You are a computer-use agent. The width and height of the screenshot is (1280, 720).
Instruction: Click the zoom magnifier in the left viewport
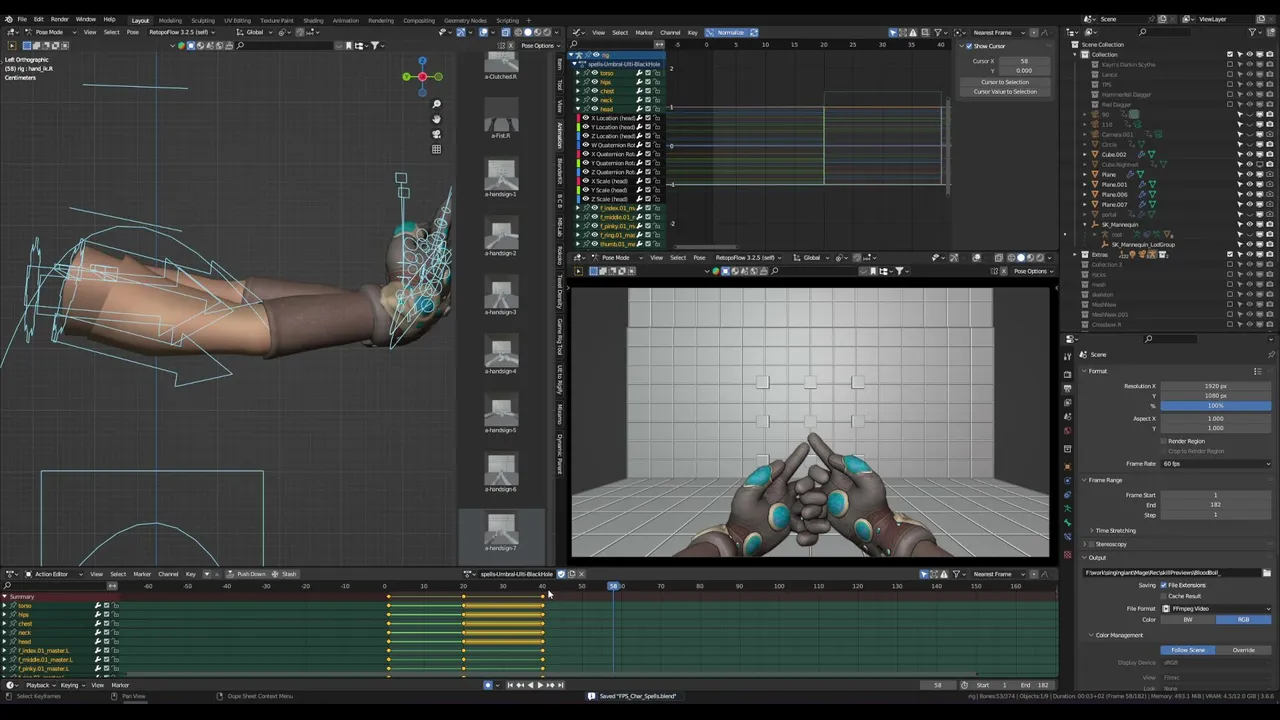pos(436,105)
